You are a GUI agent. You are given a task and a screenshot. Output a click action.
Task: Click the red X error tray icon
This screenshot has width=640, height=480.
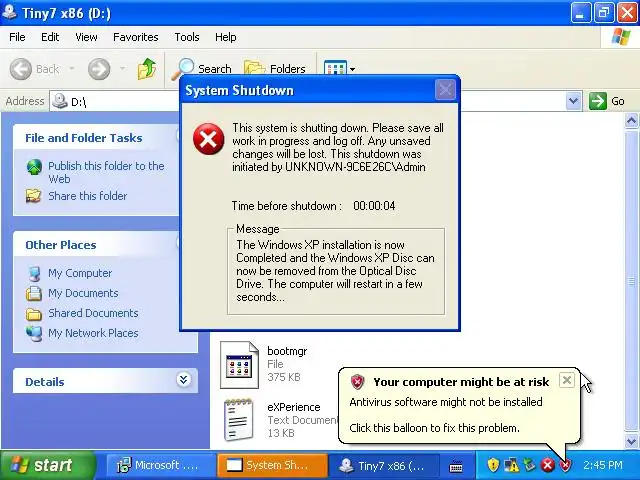point(548,465)
